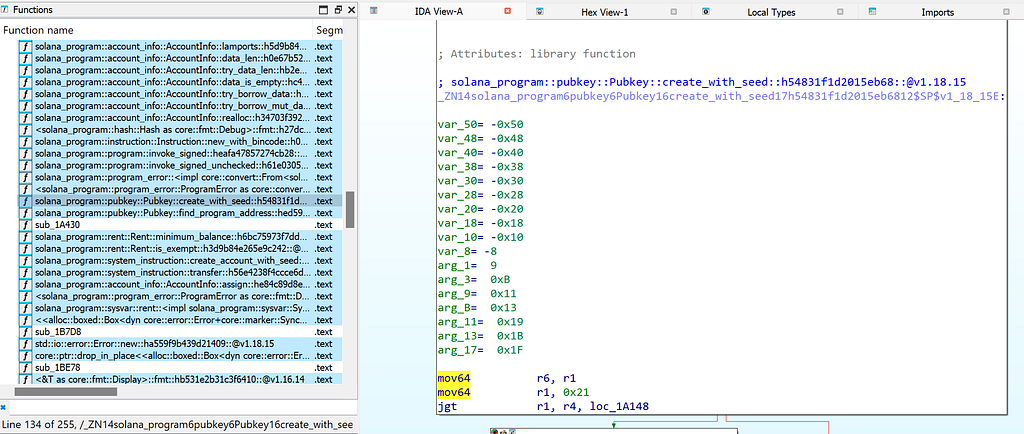Click Functions list horizontal scrollbar thumb

[65, 392]
